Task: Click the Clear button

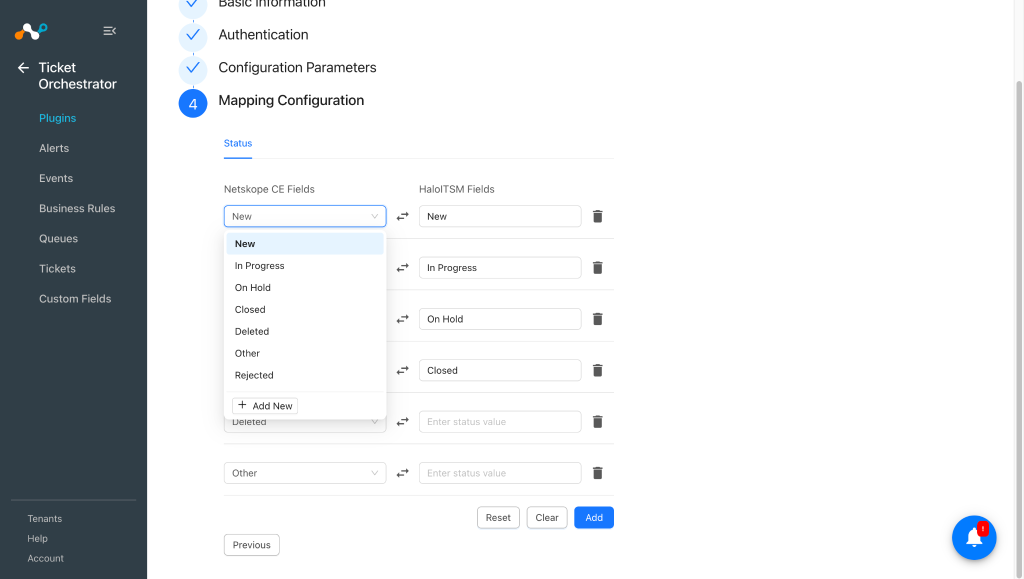Action: tap(547, 518)
